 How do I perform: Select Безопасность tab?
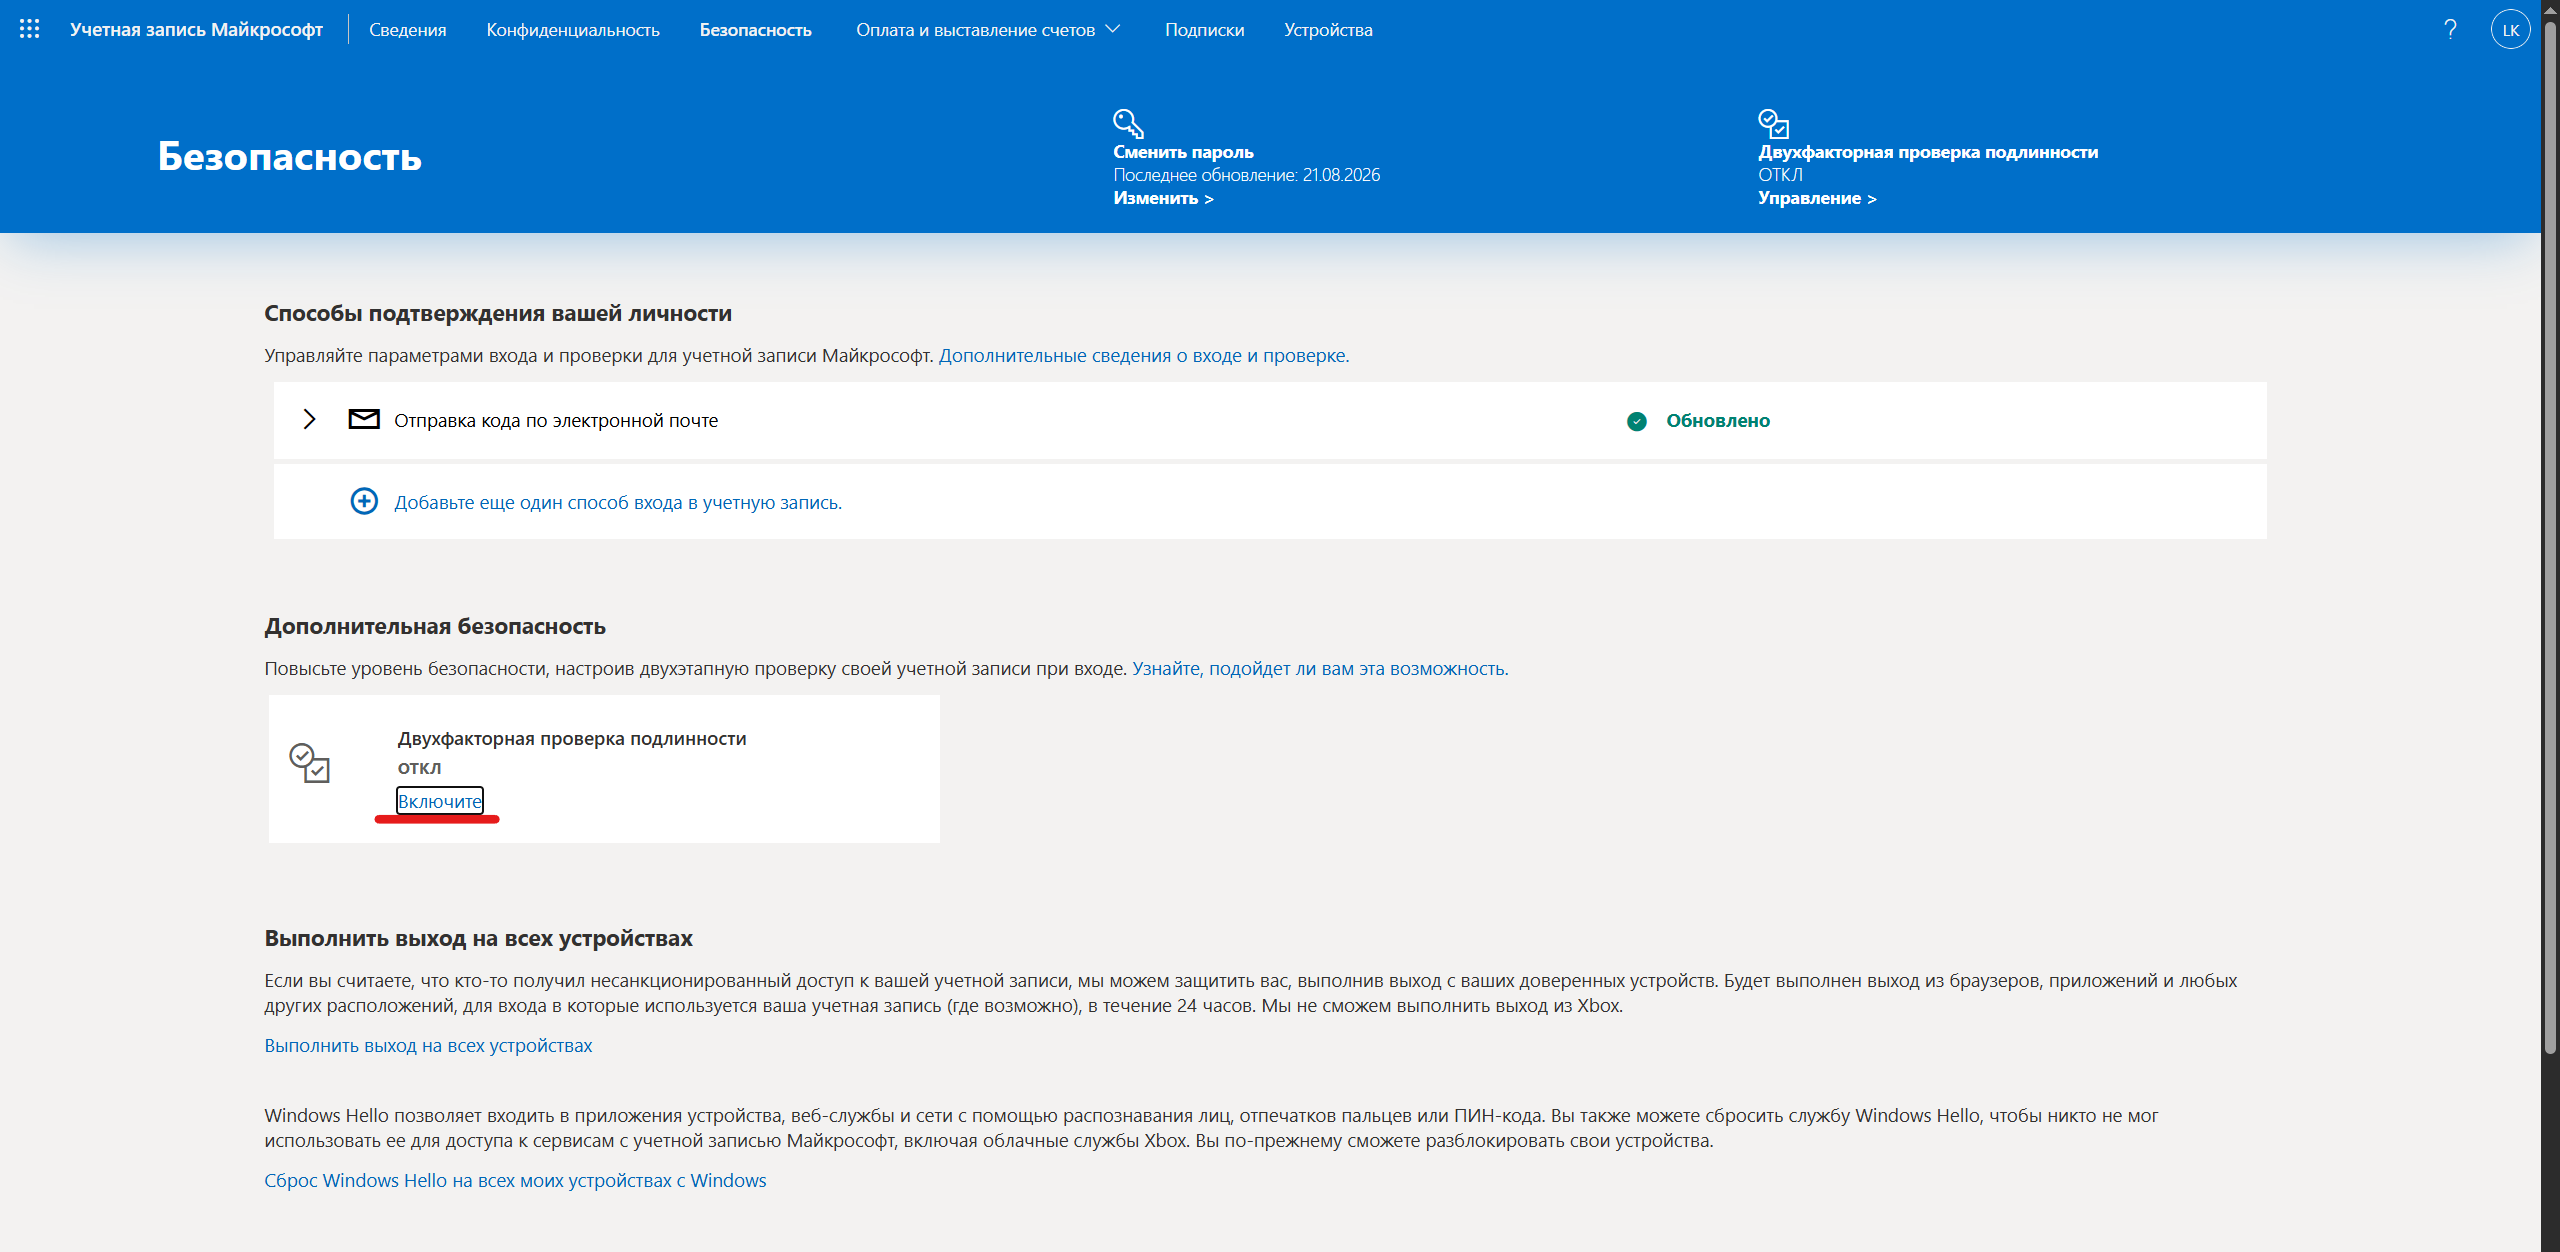756,30
